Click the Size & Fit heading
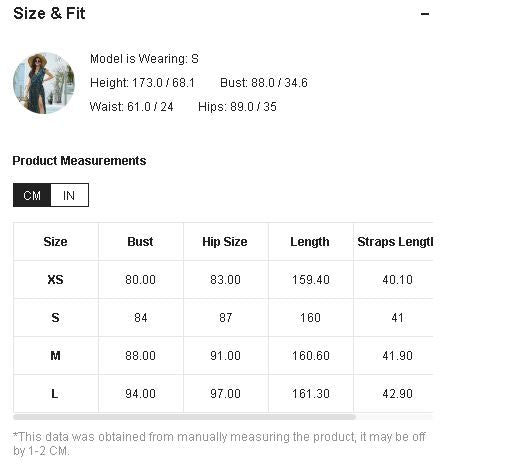 pyautogui.click(x=50, y=14)
